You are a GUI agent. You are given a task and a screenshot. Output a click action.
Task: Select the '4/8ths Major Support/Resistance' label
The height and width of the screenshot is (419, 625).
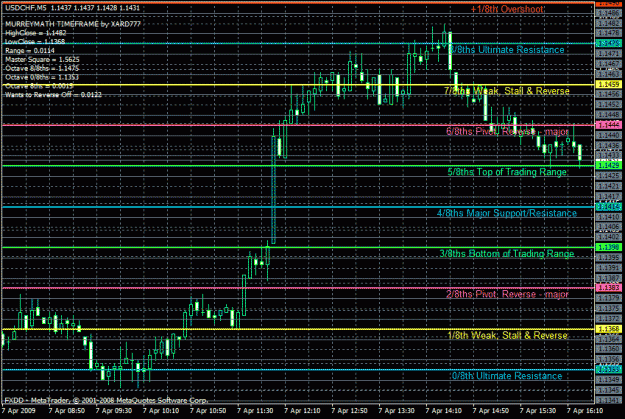click(507, 213)
